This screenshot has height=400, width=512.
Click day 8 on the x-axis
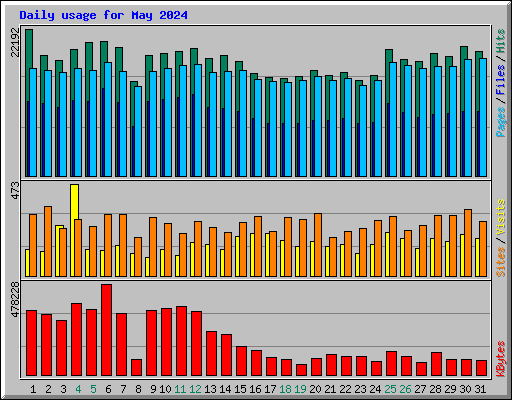[138, 389]
